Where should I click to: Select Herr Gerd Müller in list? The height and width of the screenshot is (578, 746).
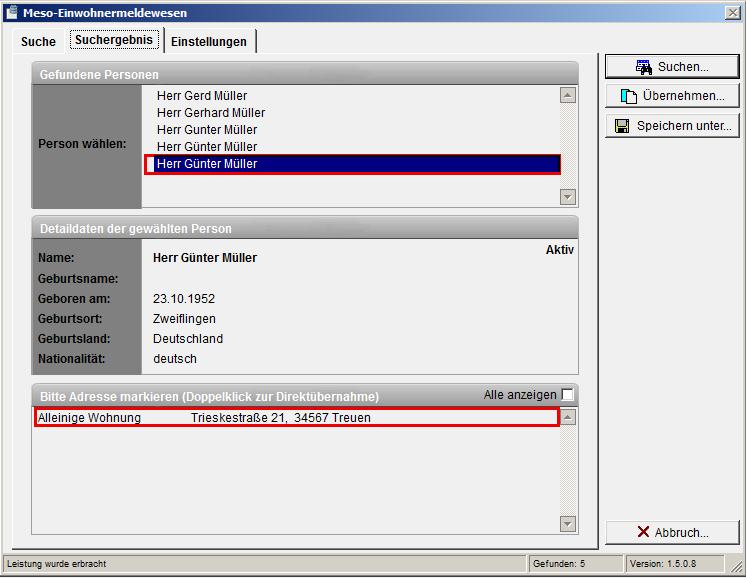click(202, 96)
